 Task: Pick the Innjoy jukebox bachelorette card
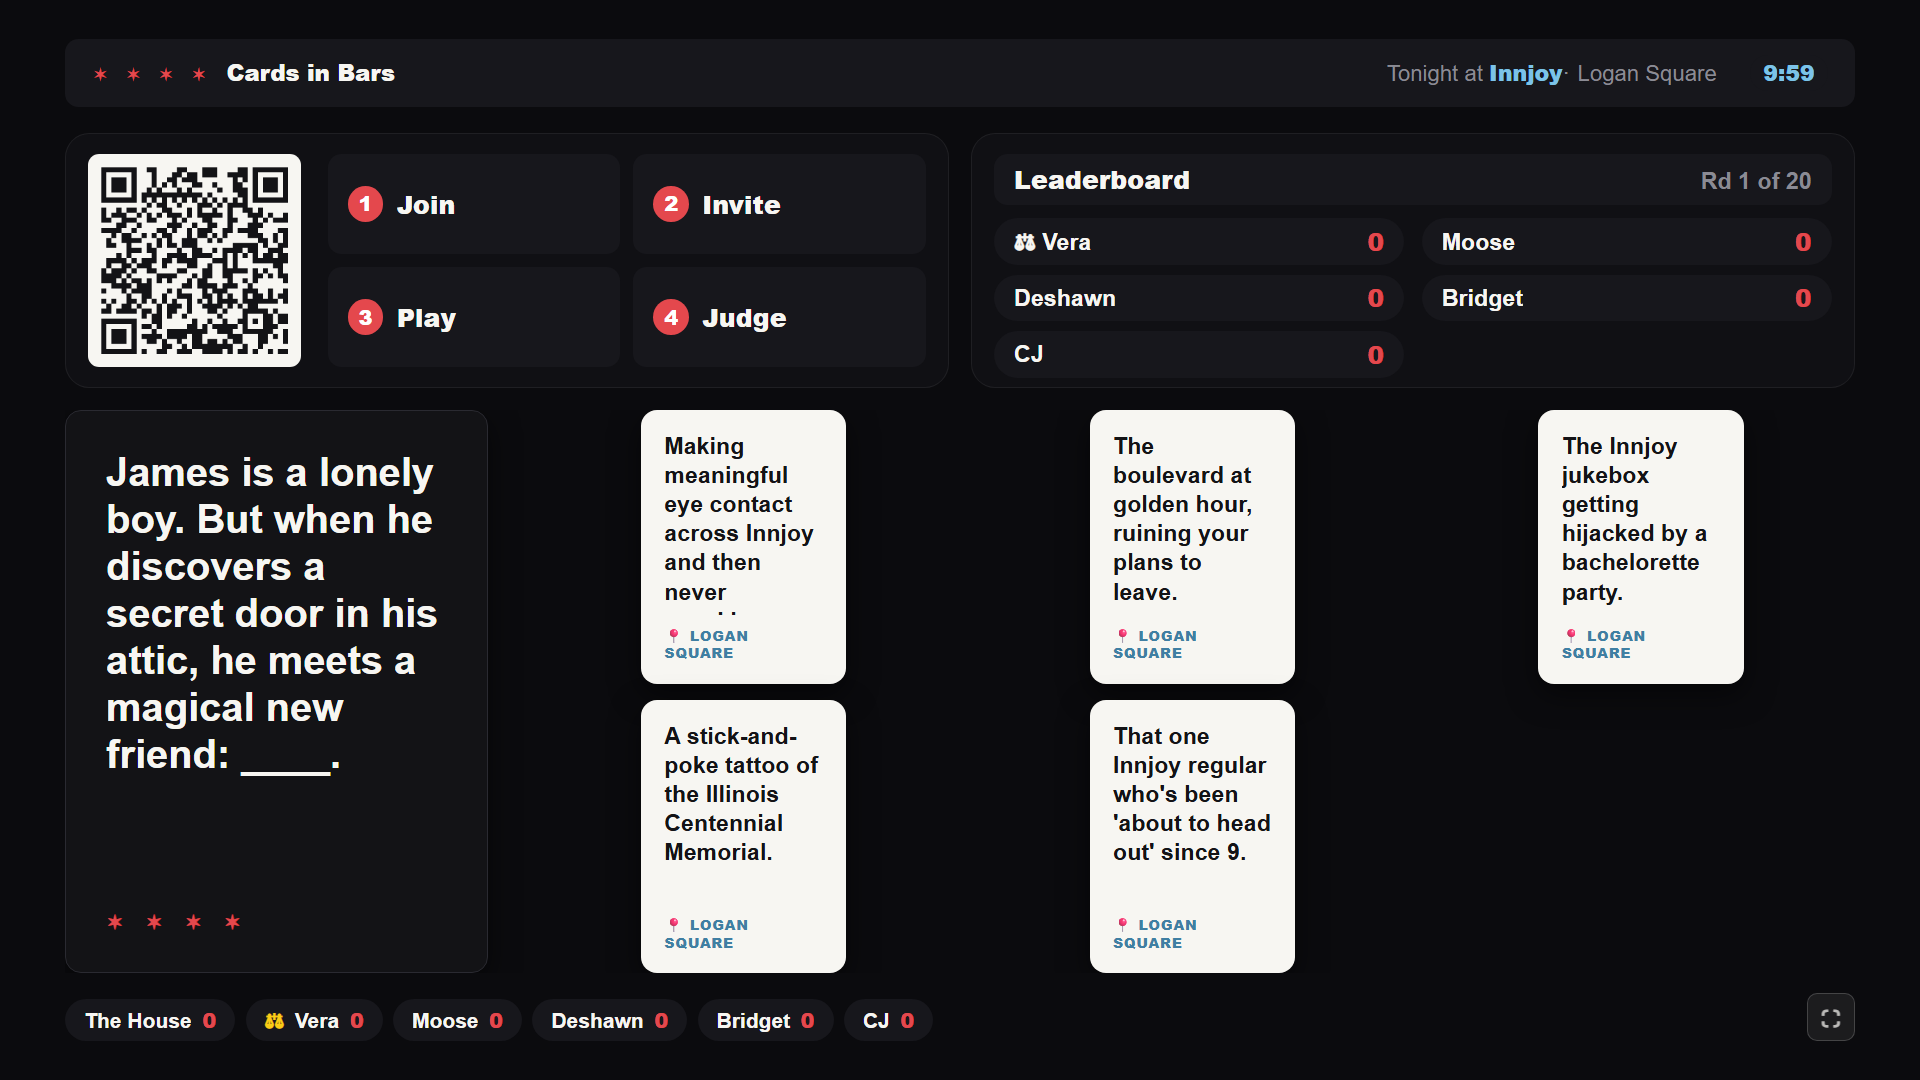[x=1640, y=547]
